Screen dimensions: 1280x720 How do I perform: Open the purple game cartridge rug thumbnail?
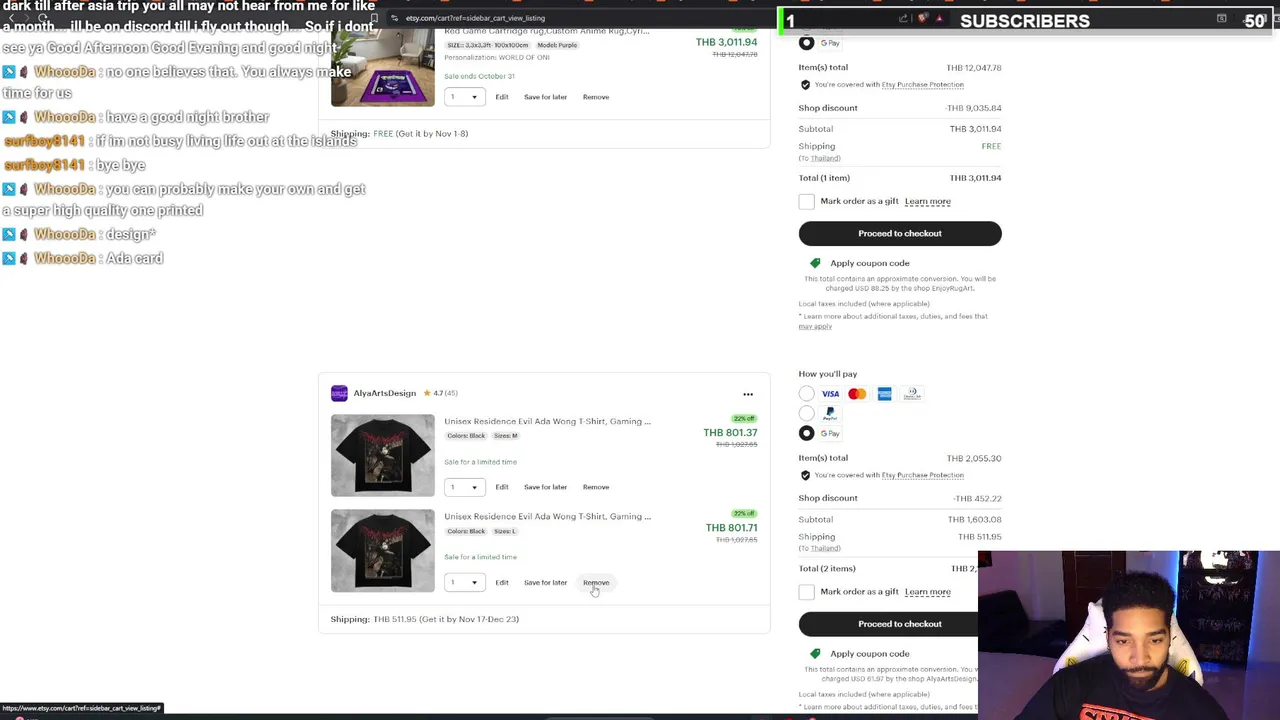[383, 66]
